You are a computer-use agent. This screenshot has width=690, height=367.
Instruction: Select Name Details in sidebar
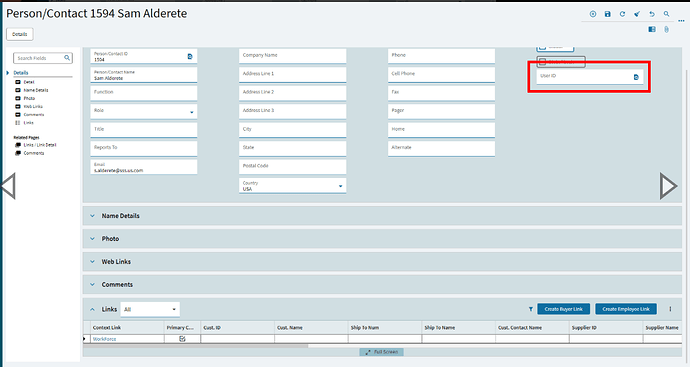point(36,90)
